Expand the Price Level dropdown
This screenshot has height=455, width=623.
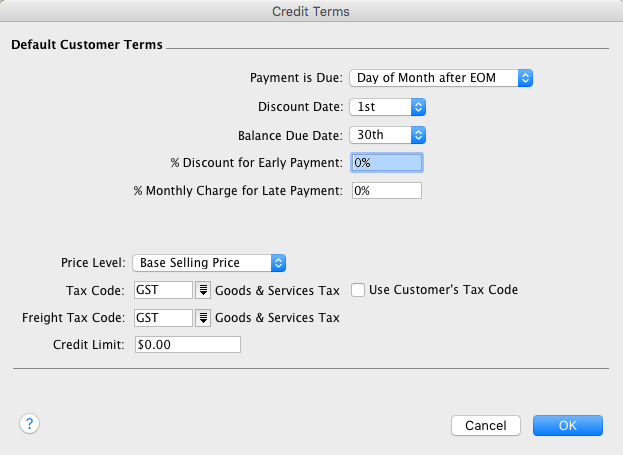click(x=210, y=263)
